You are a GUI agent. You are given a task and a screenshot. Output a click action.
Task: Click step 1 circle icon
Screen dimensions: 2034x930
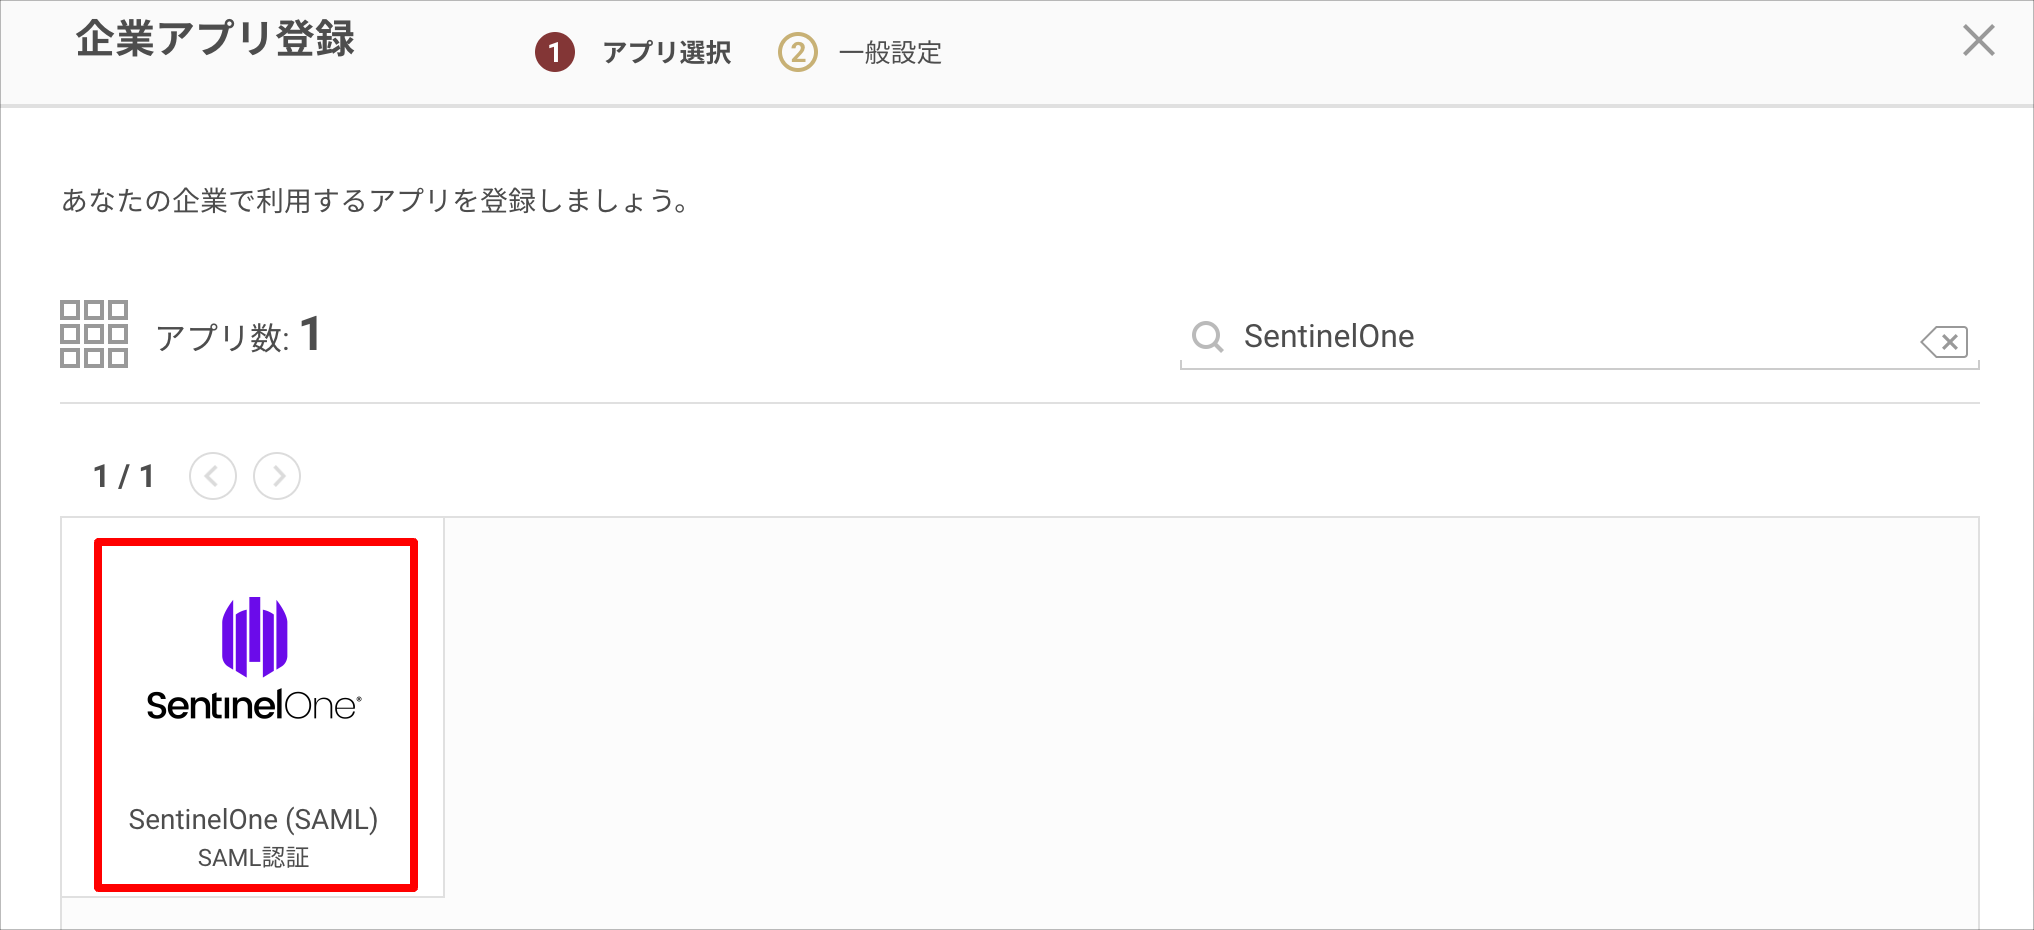(556, 52)
